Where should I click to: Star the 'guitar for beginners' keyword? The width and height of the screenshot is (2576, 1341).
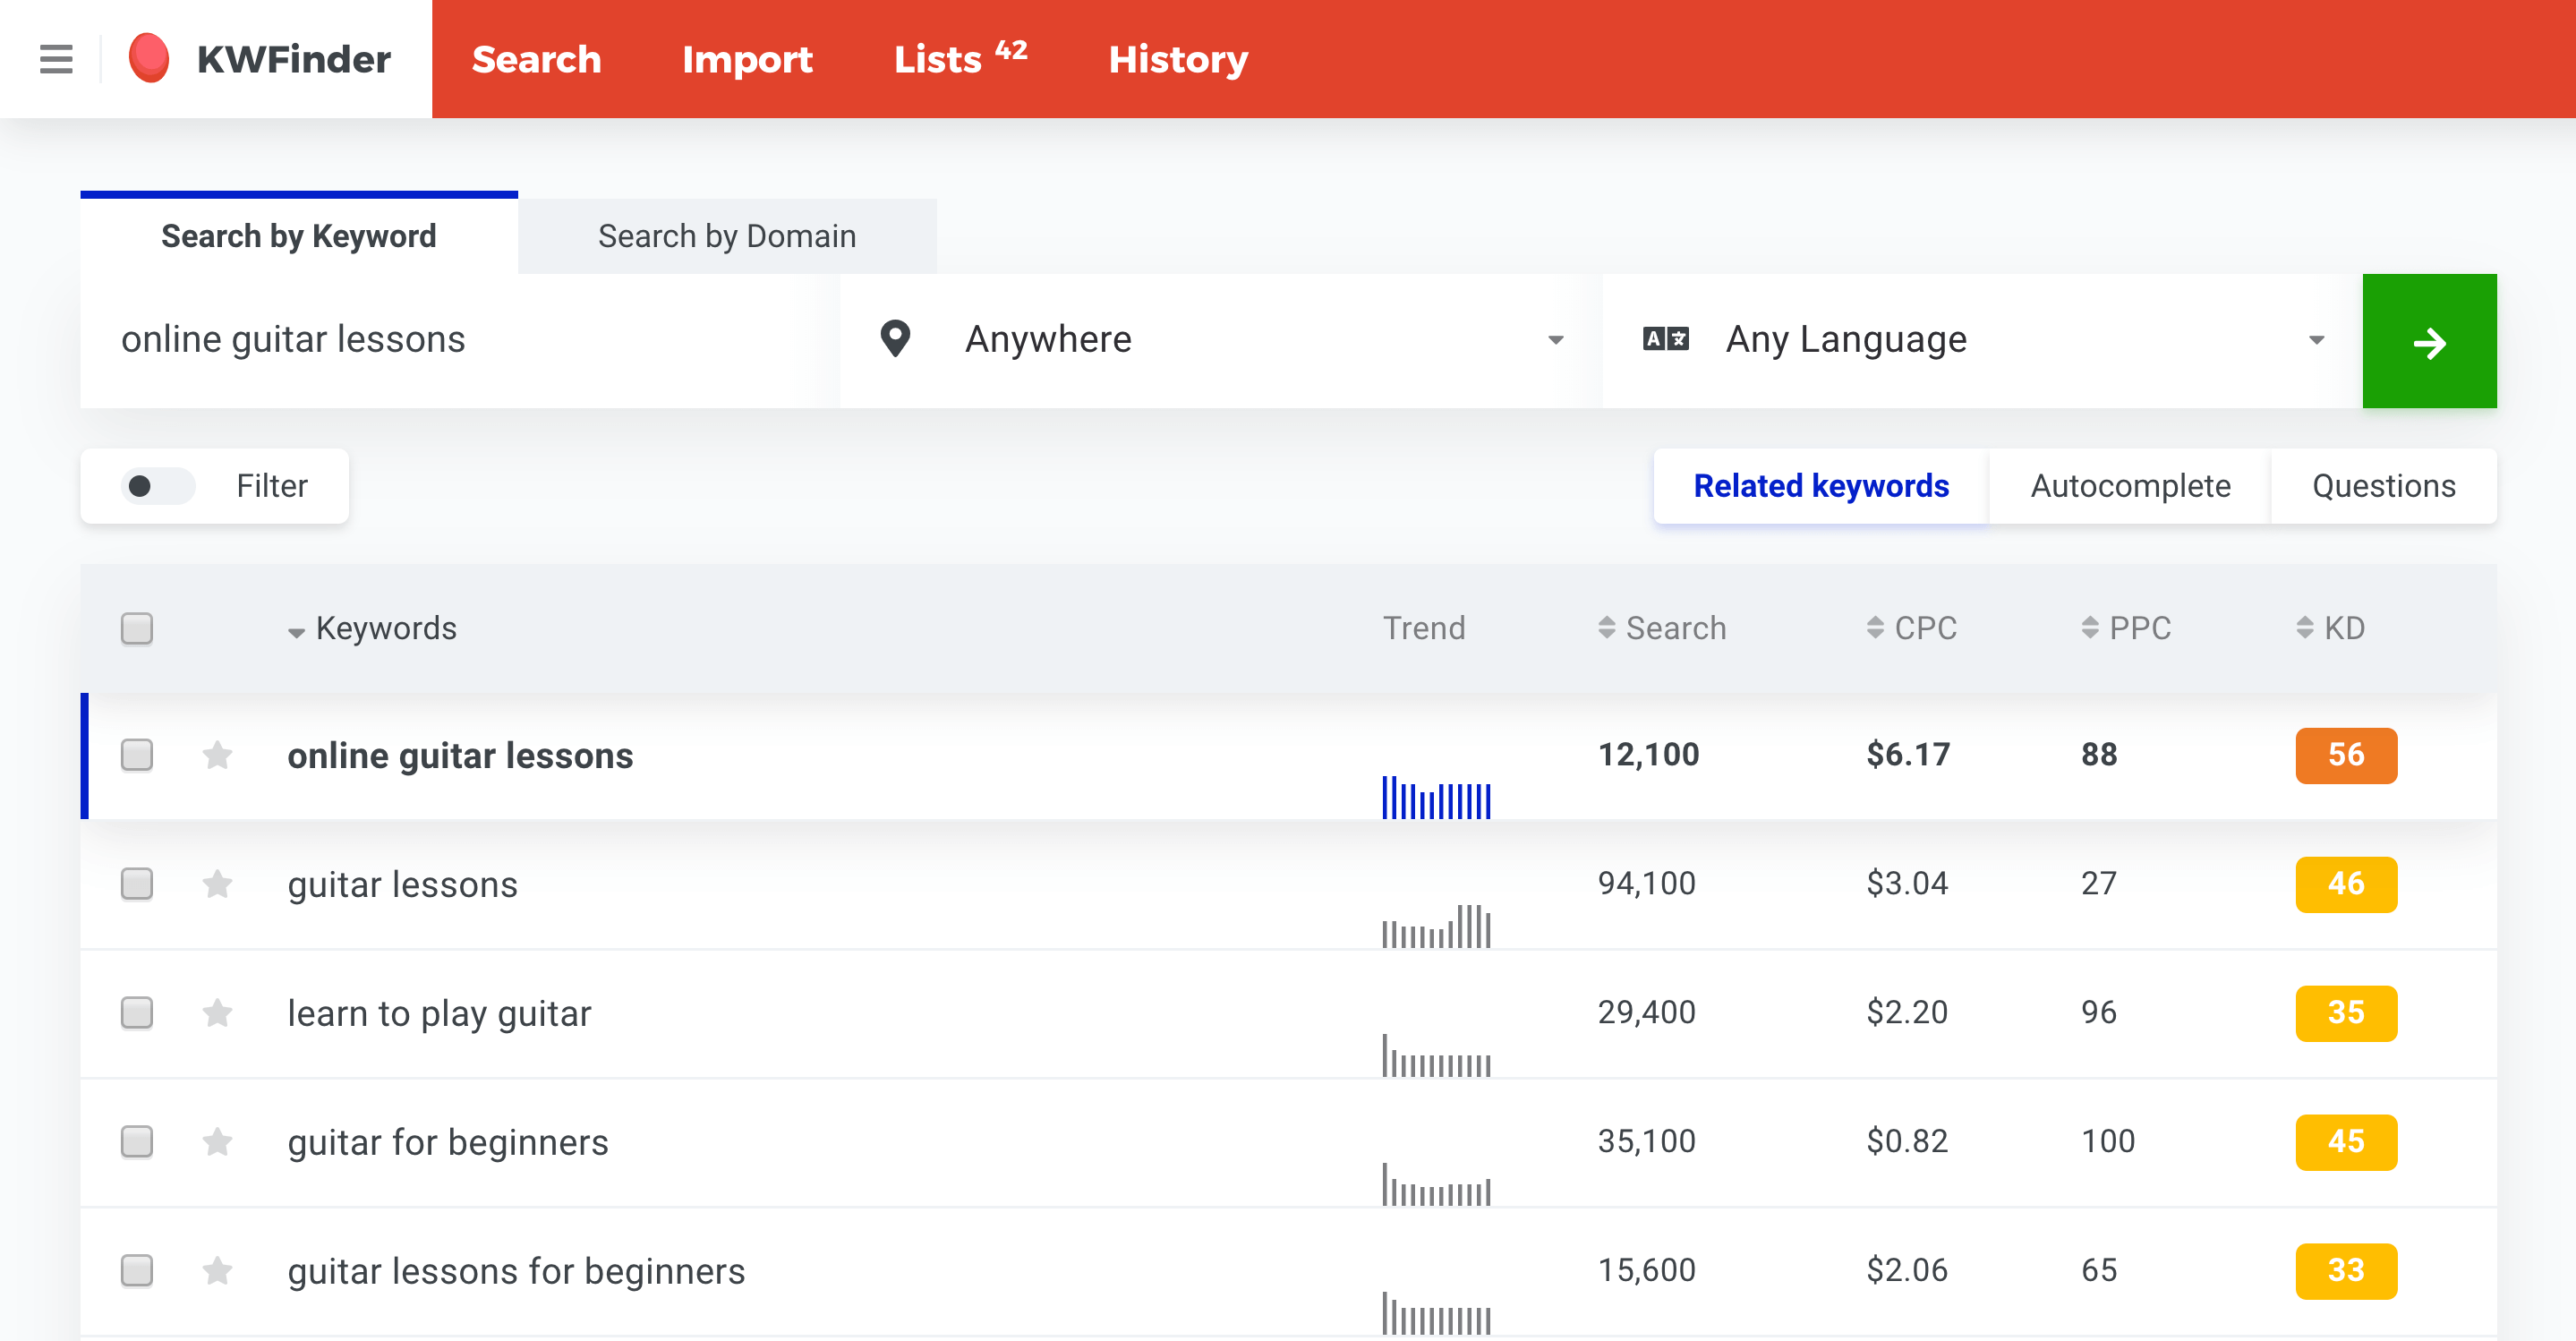tap(217, 1142)
